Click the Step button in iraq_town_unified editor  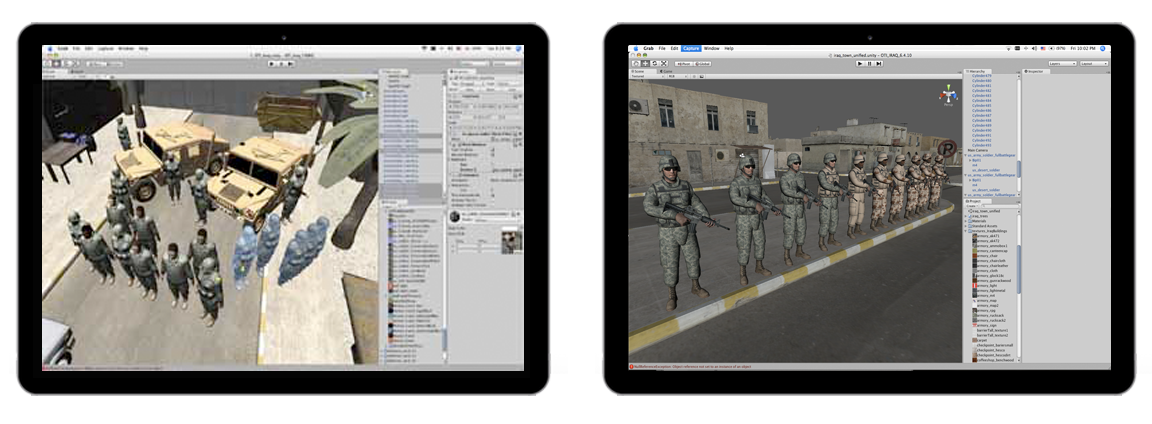click(878, 63)
